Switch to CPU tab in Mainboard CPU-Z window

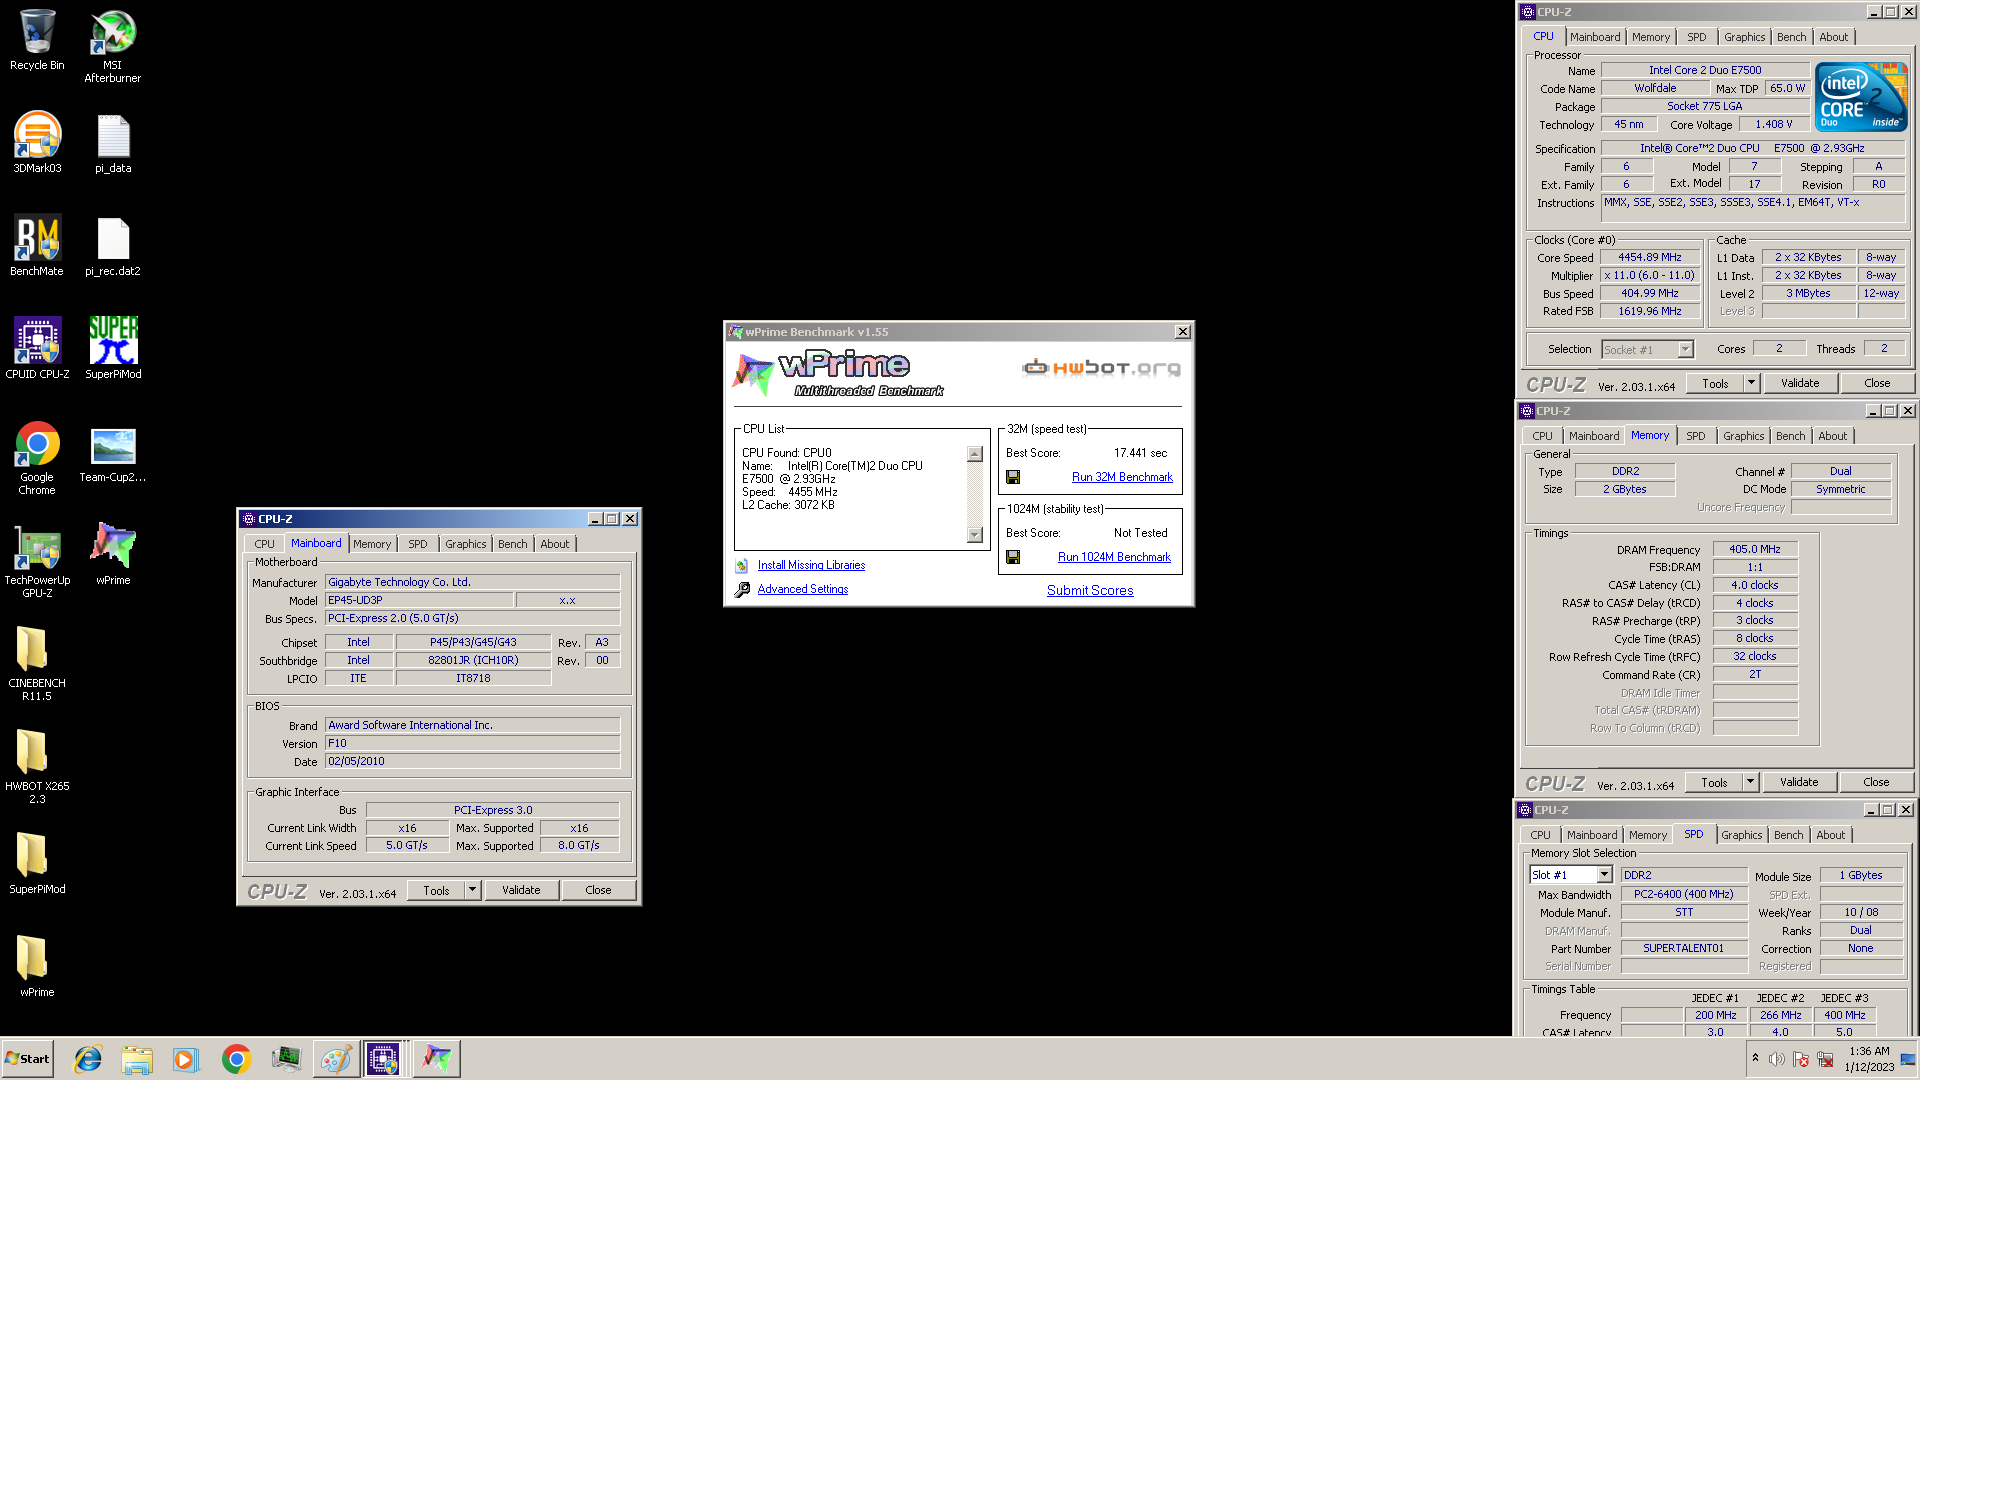click(x=264, y=544)
